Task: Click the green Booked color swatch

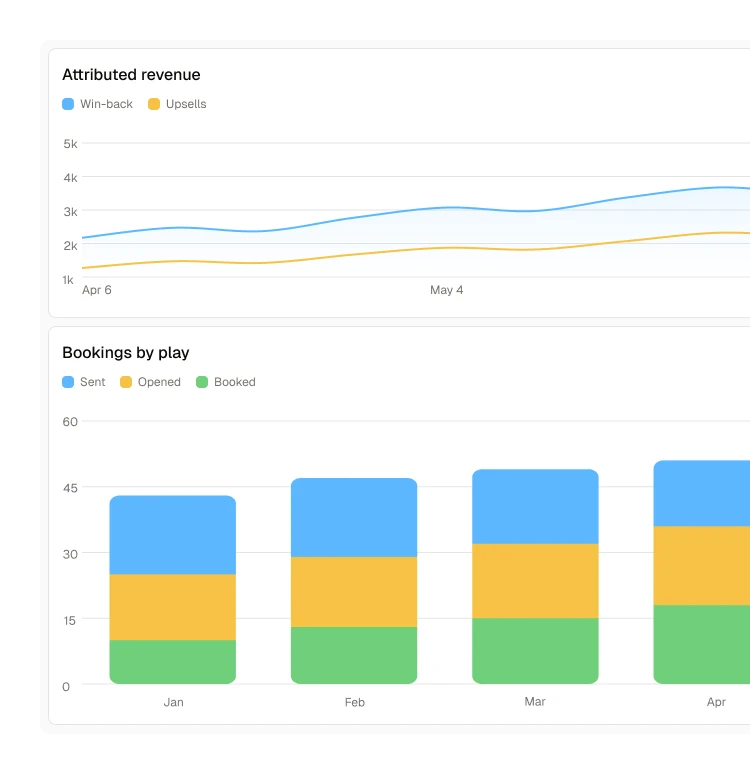Action: [202, 382]
